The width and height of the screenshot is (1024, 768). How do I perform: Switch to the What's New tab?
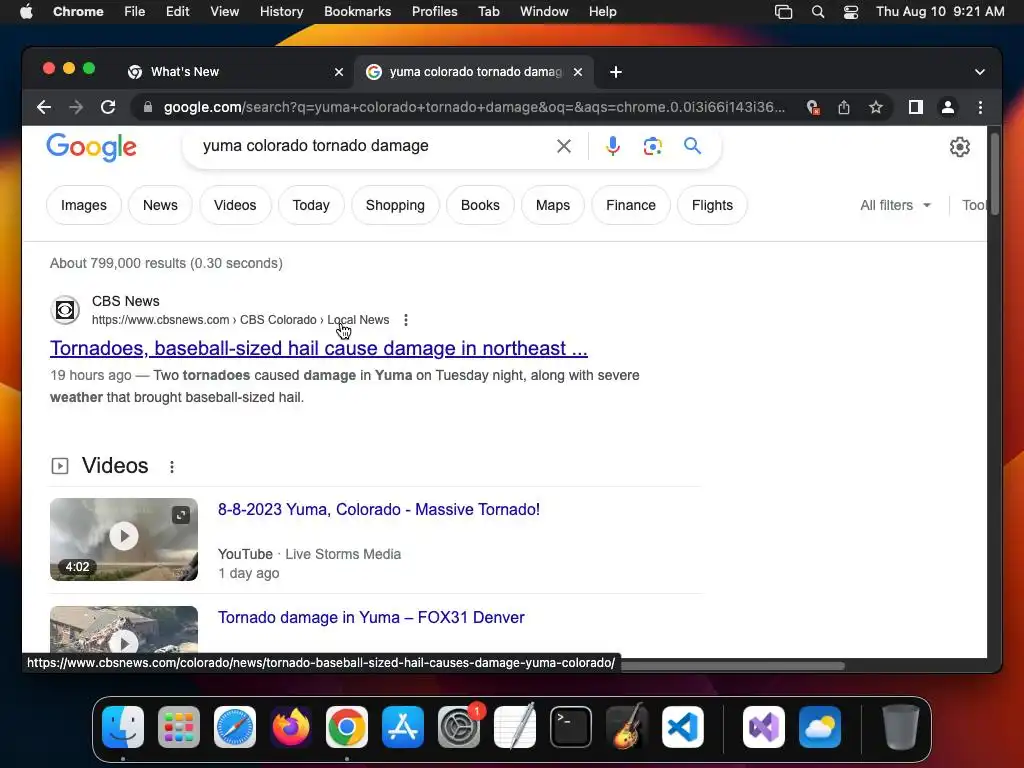pos(235,72)
